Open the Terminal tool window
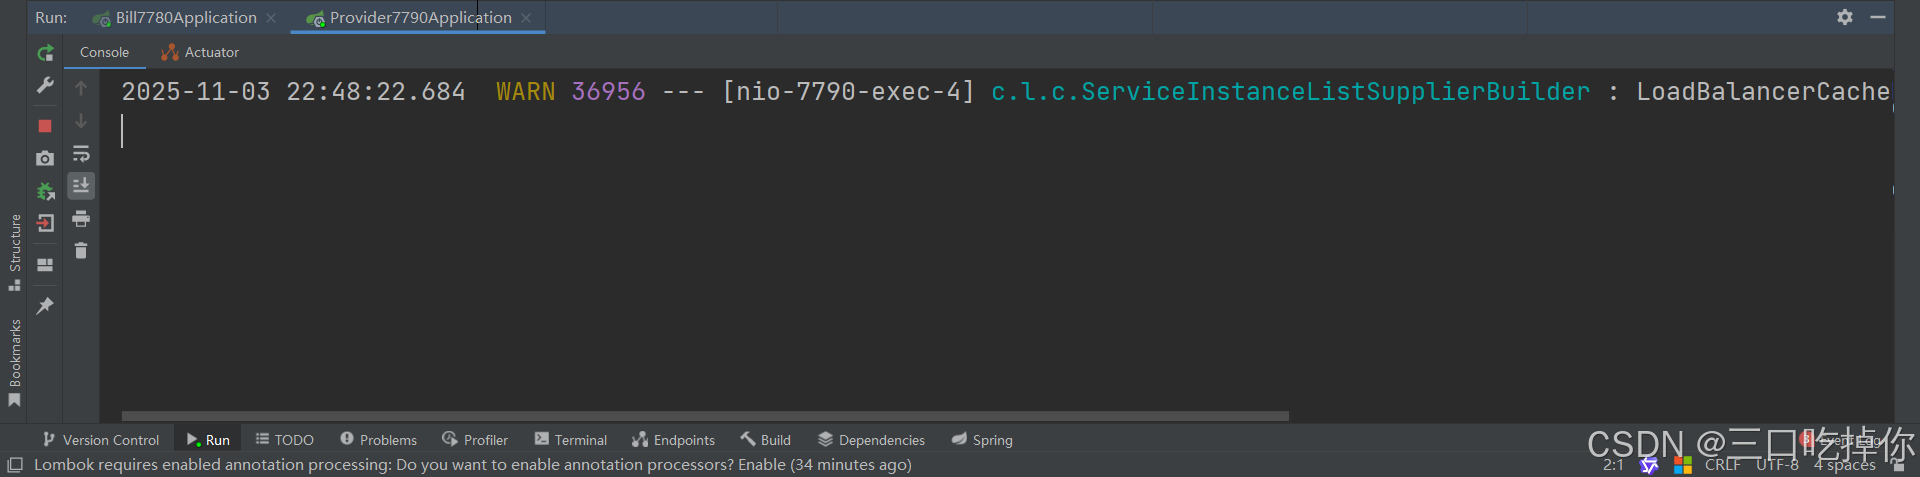Viewport: 1920px width, 477px height. tap(570, 440)
